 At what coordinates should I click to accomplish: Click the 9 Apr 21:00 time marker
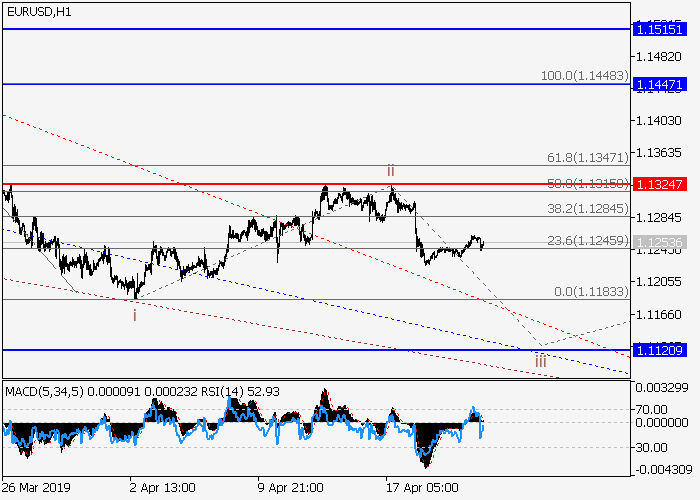290,488
